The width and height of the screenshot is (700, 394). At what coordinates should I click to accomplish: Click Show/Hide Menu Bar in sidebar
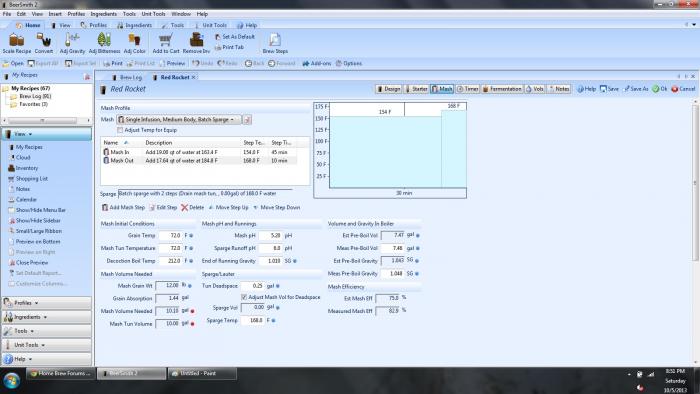[x=37, y=210]
